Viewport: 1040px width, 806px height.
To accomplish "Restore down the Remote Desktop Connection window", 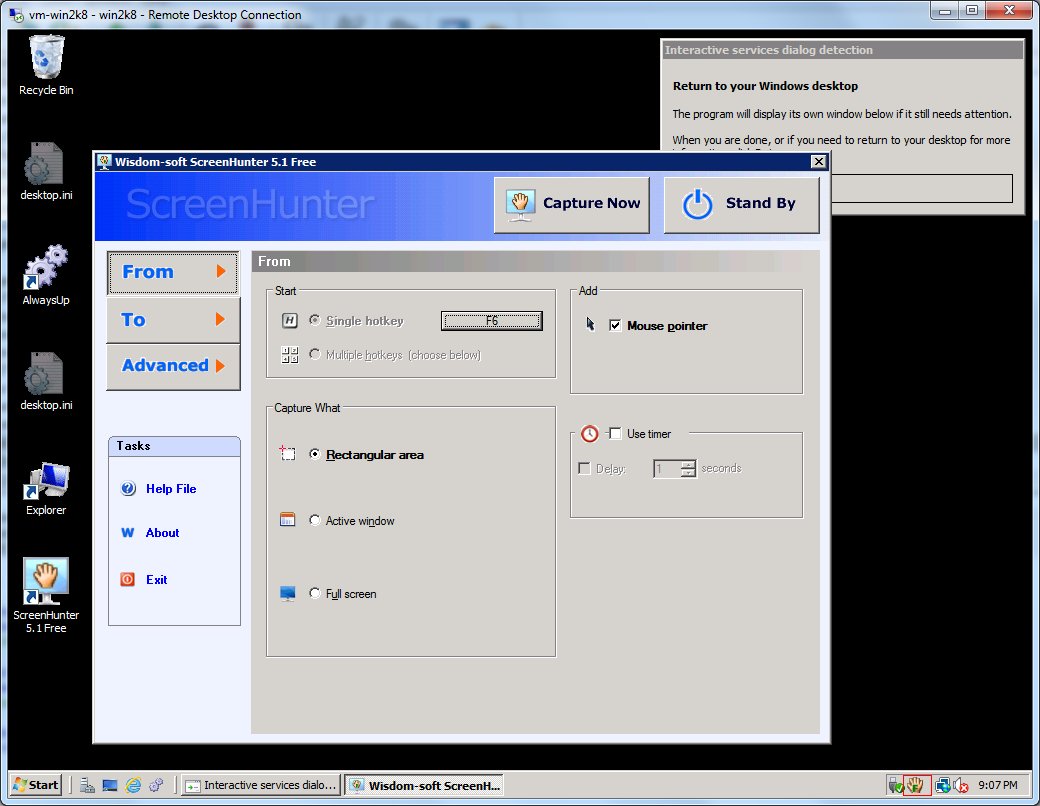I will tap(971, 11).
